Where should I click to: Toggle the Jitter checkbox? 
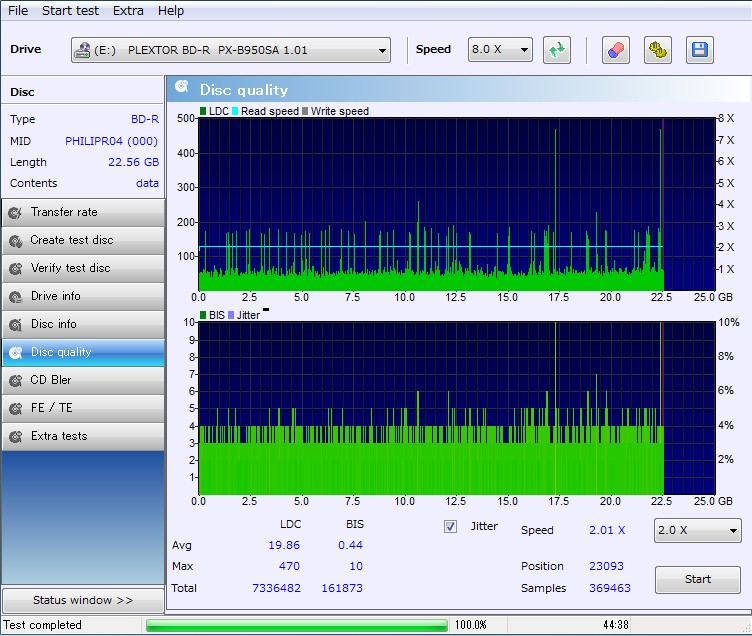point(450,526)
